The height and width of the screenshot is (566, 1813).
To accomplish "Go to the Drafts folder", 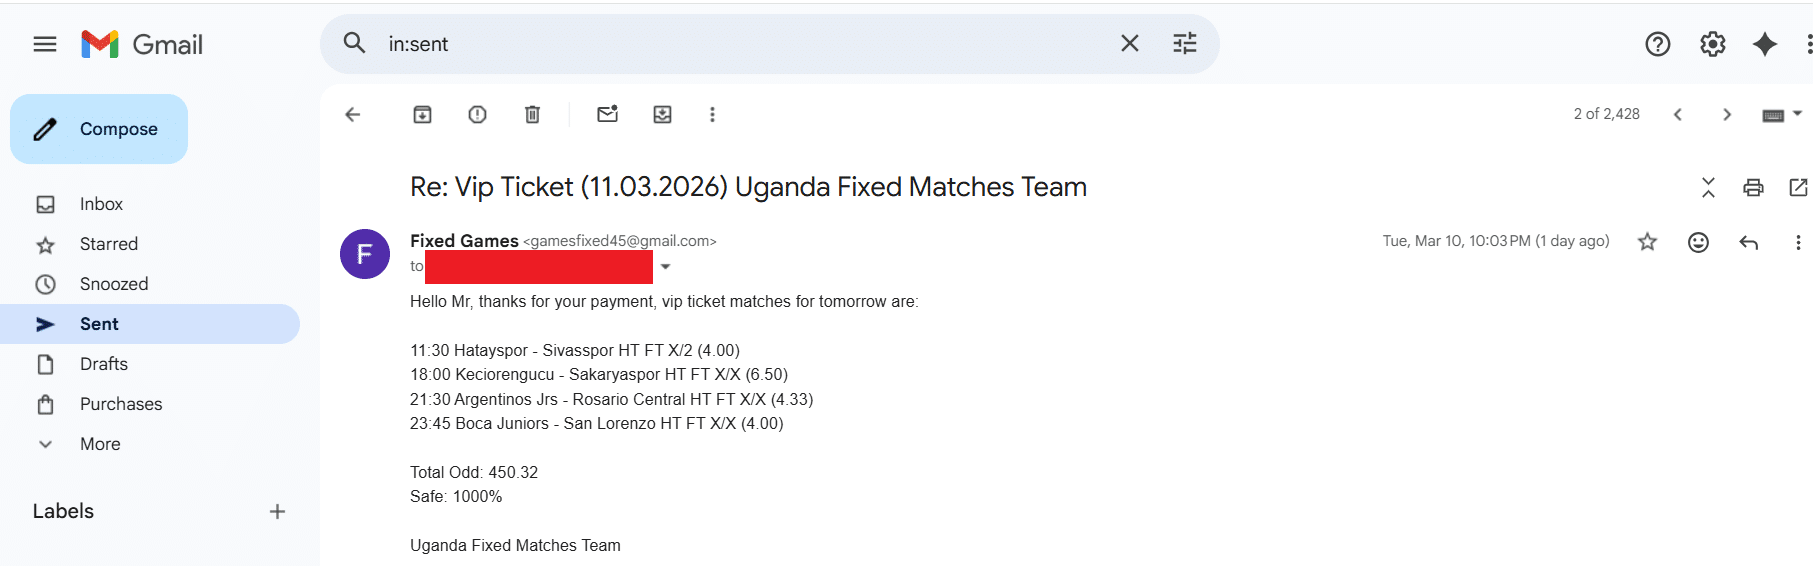I will tap(103, 364).
